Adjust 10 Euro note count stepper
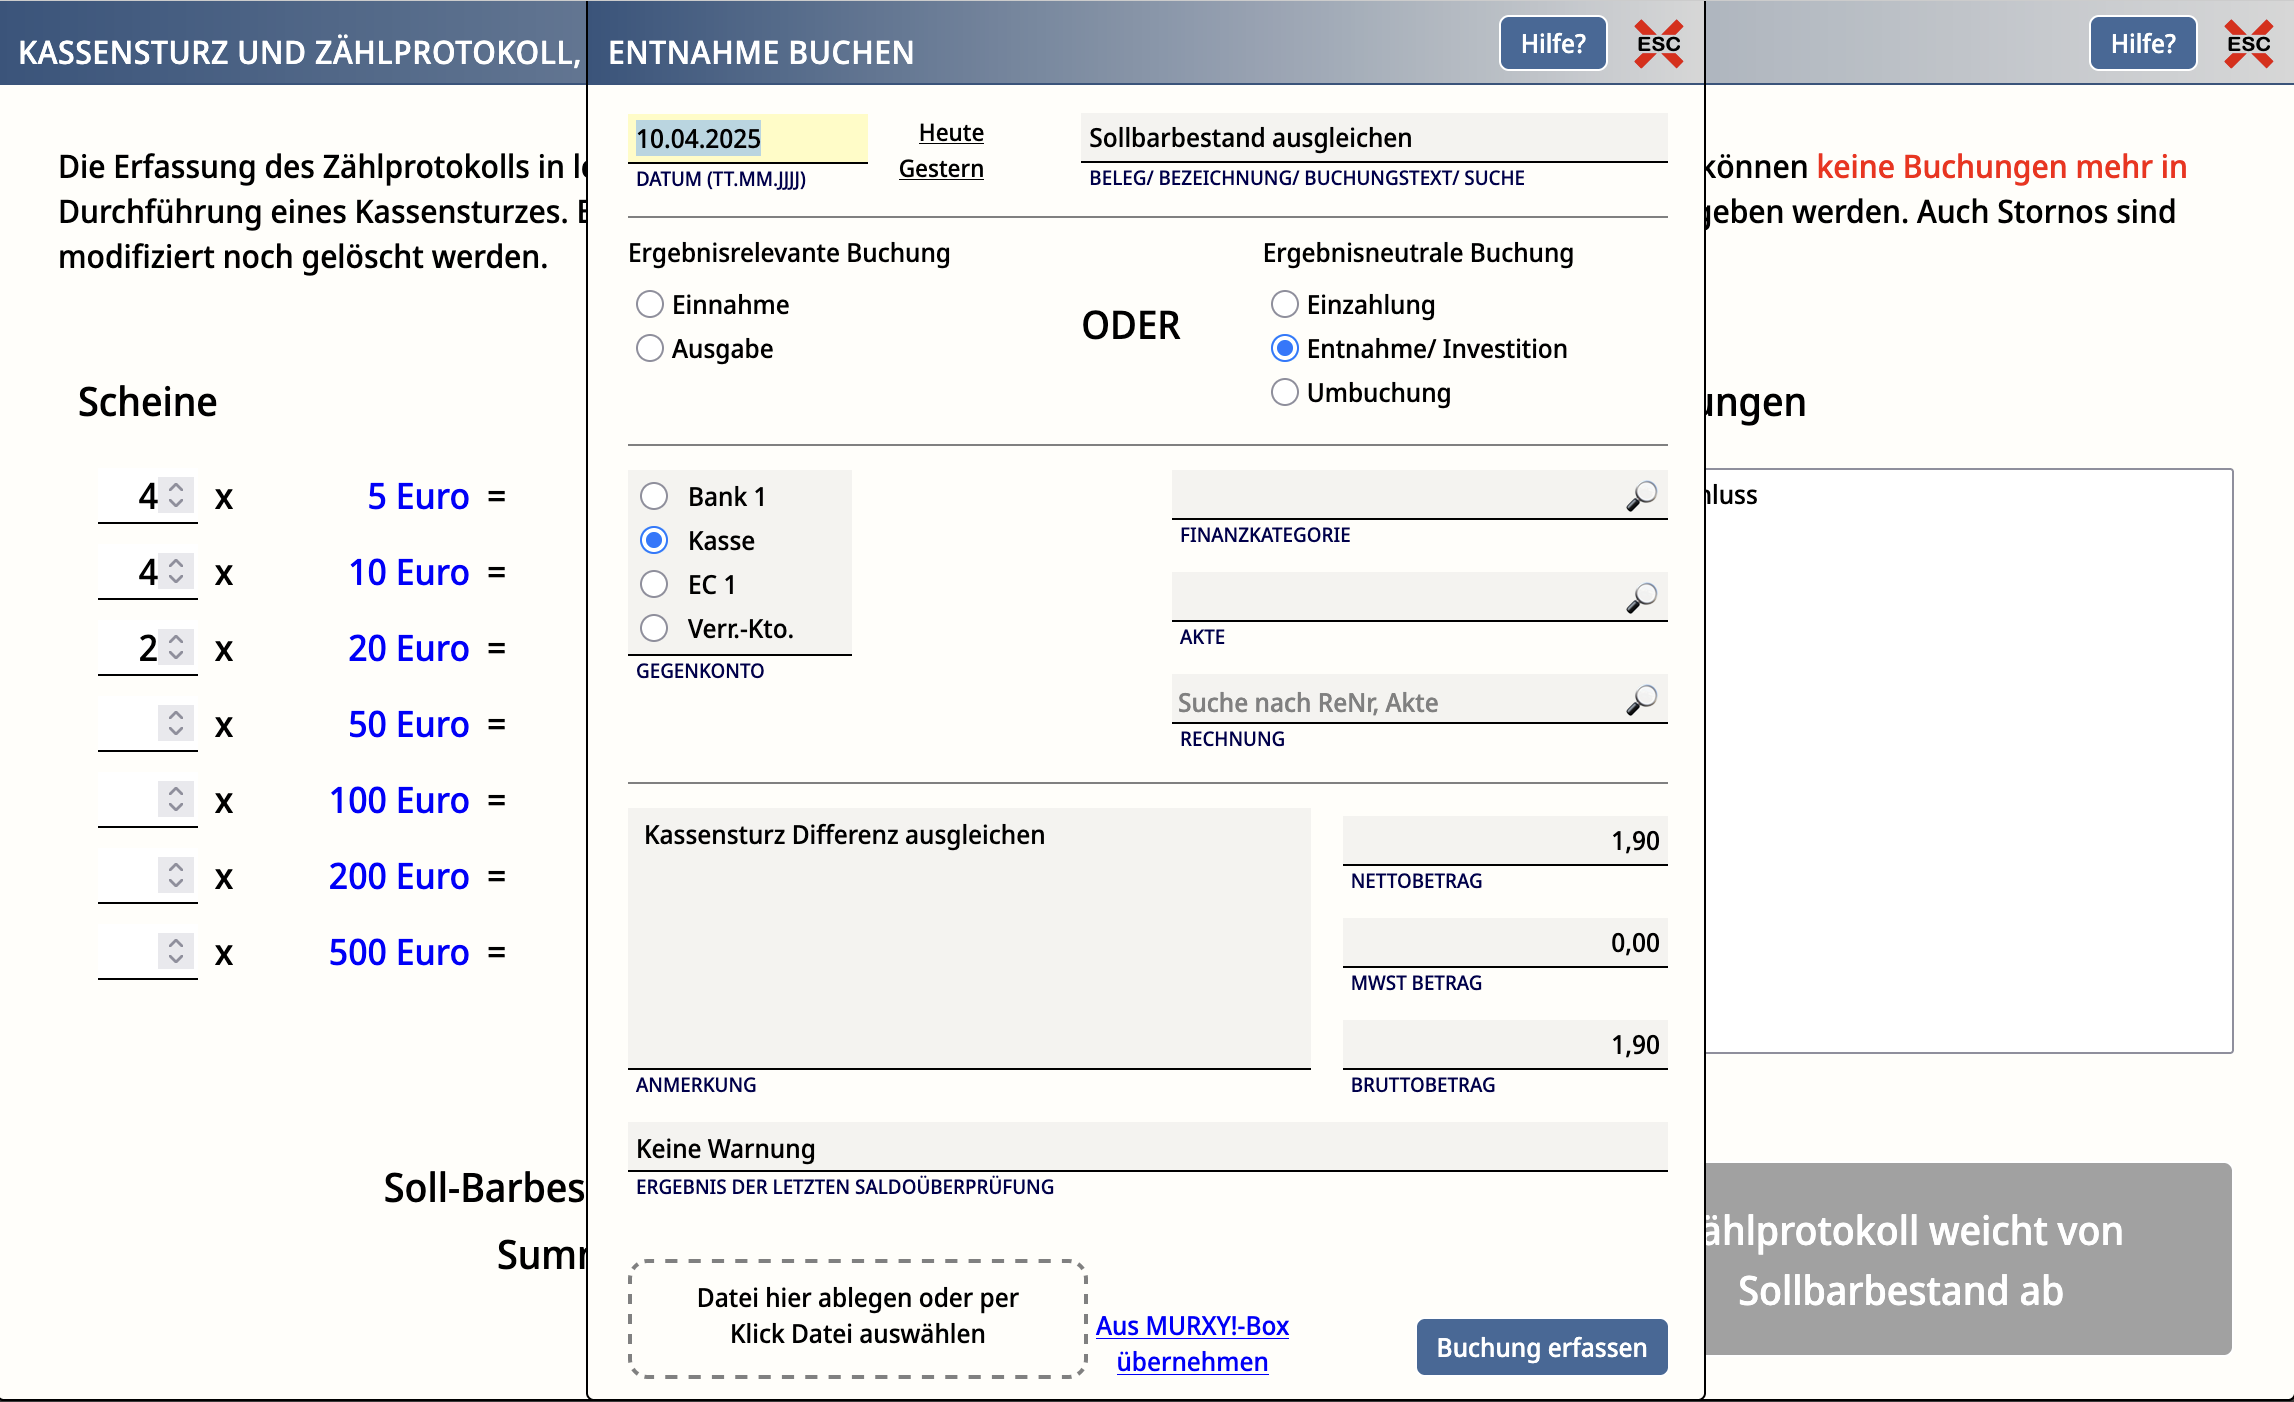 [176, 571]
